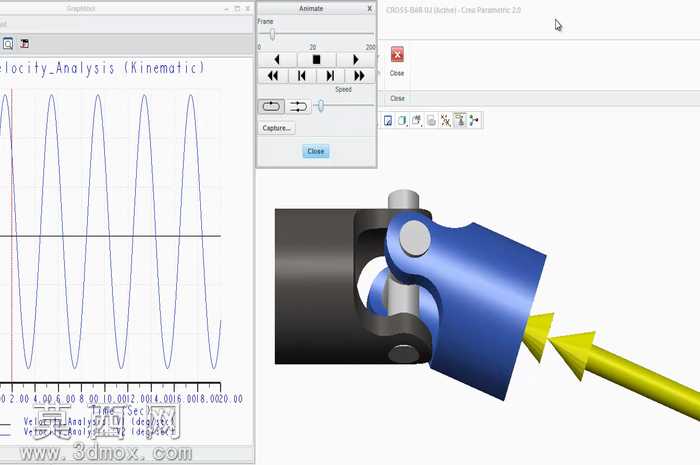700x465 pixels.
Task: Click the fast-forward-to-end double right arrow button
Action: coord(359,76)
